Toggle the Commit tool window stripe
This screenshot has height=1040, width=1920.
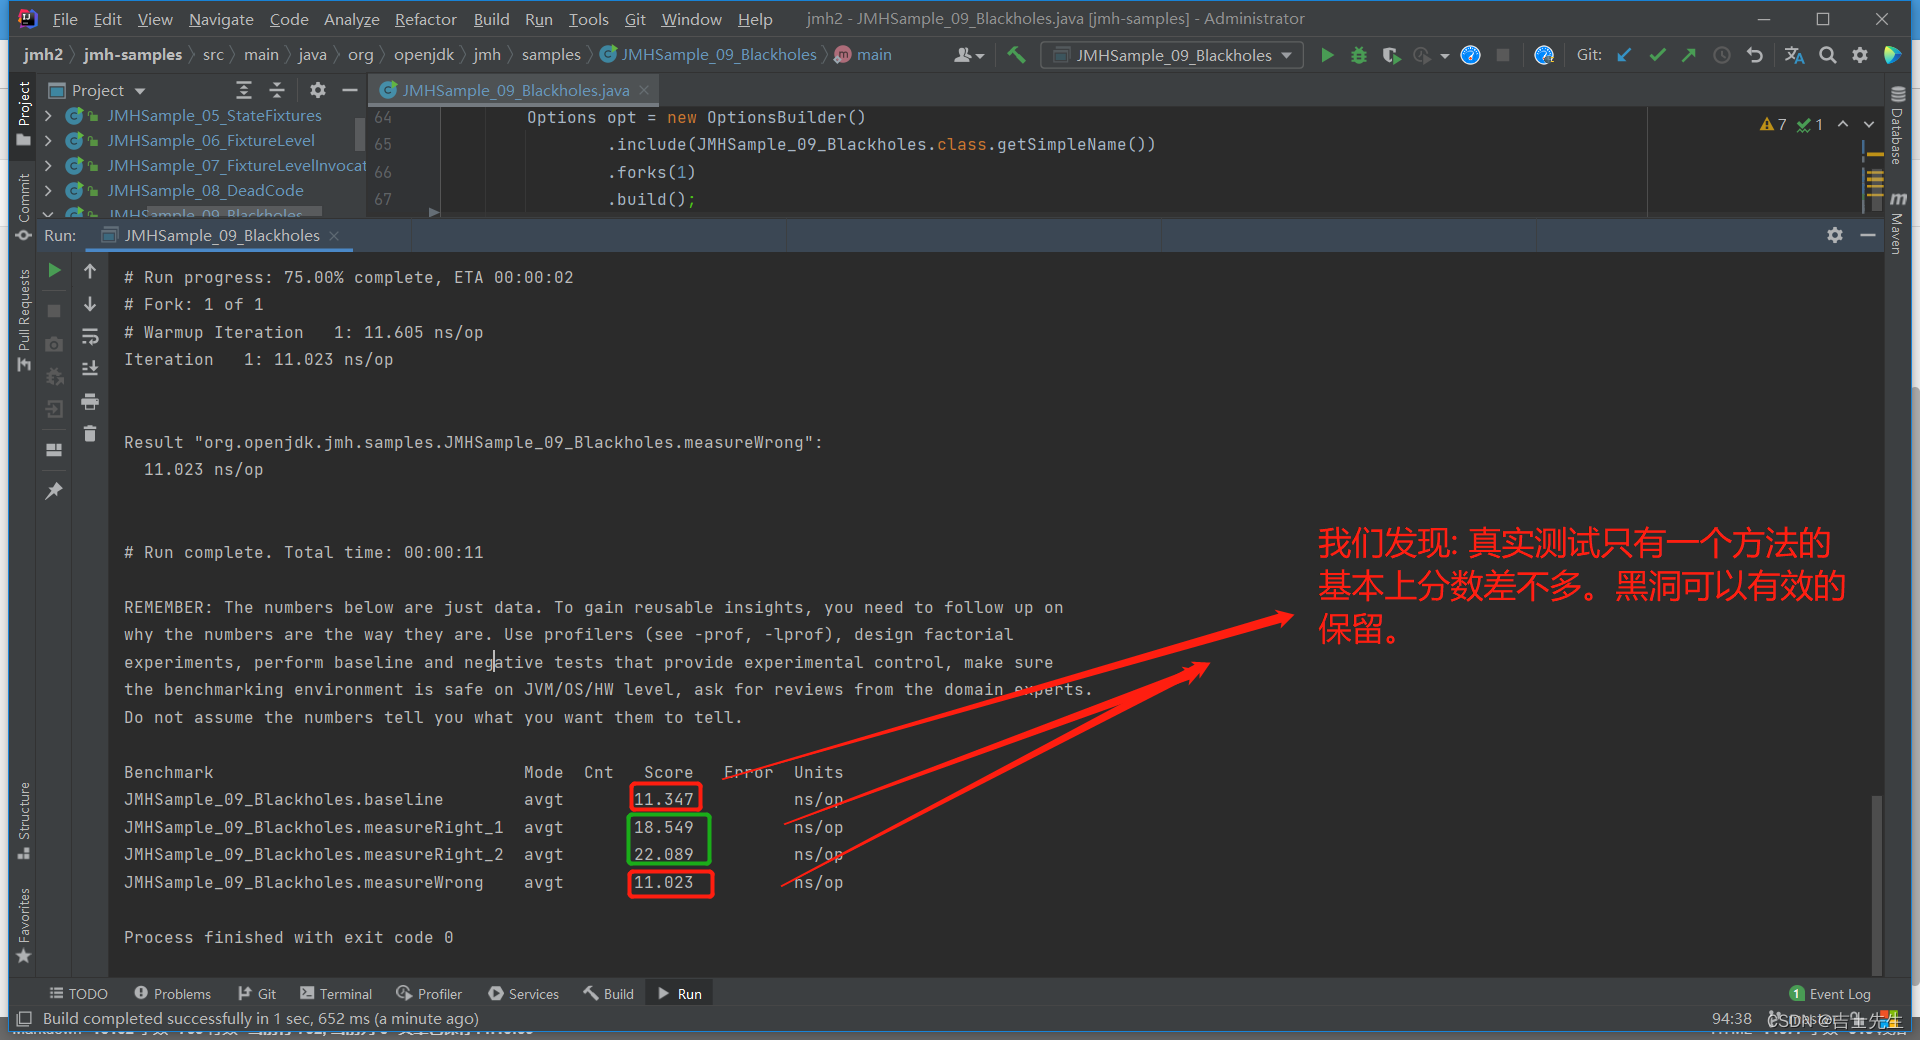(24, 207)
